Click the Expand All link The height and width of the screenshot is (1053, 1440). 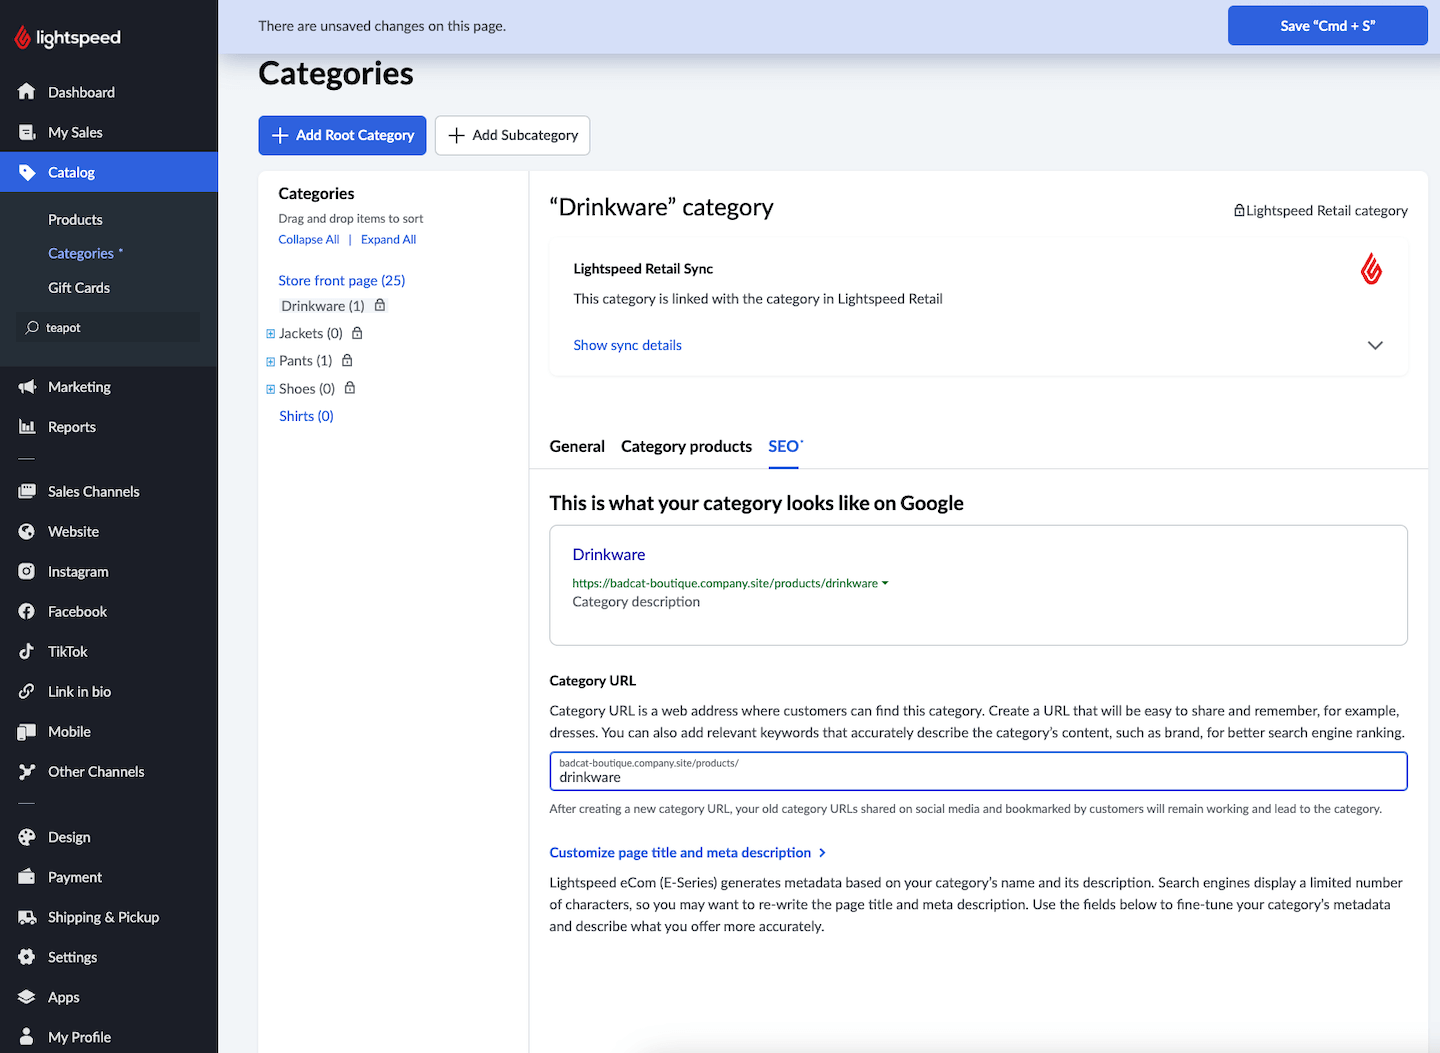pyautogui.click(x=388, y=239)
